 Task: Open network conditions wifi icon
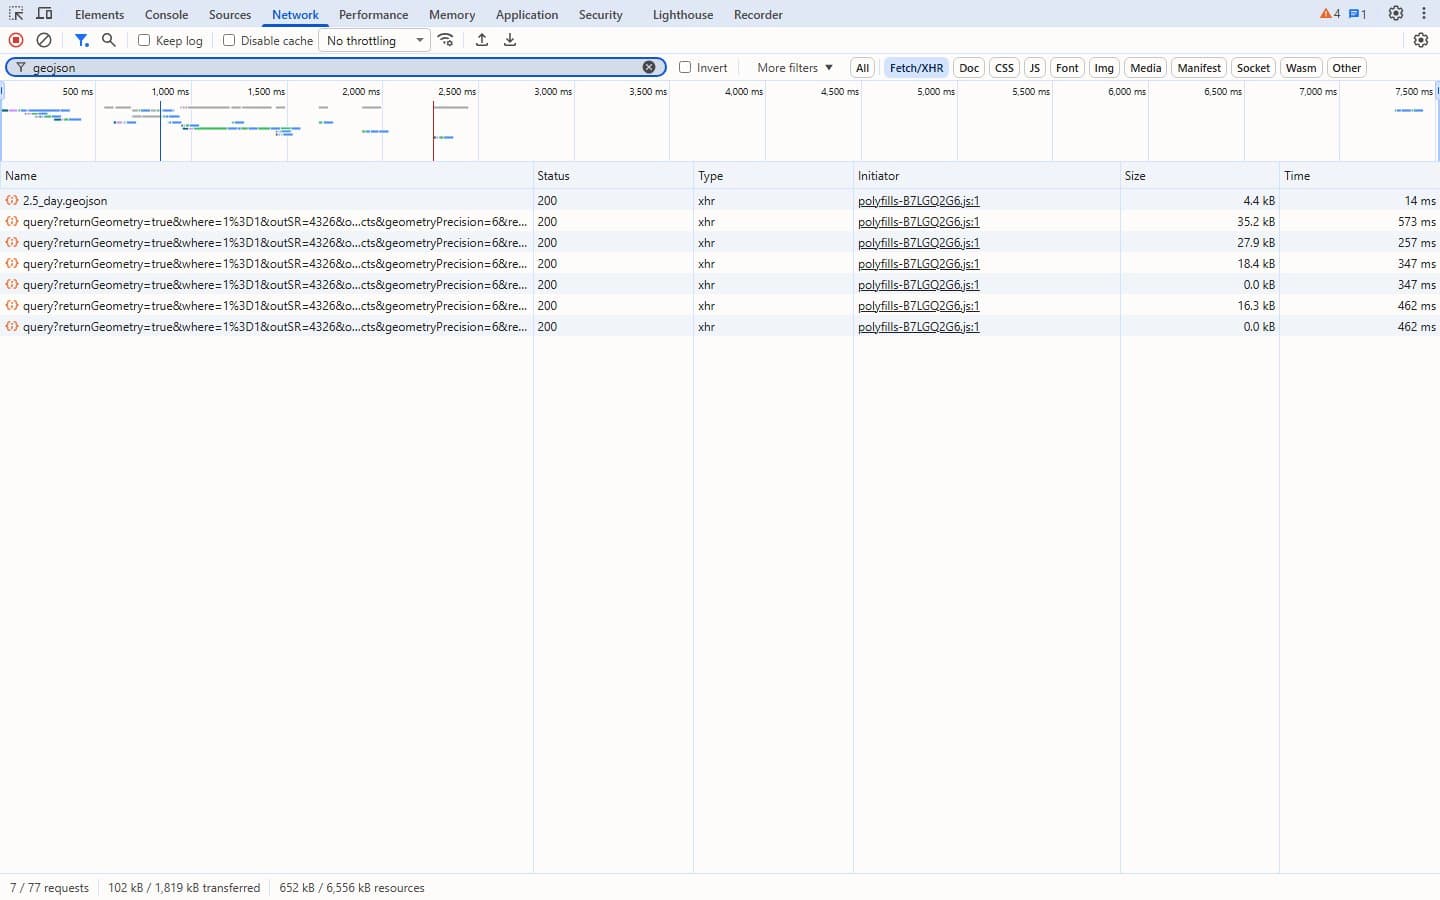446,40
